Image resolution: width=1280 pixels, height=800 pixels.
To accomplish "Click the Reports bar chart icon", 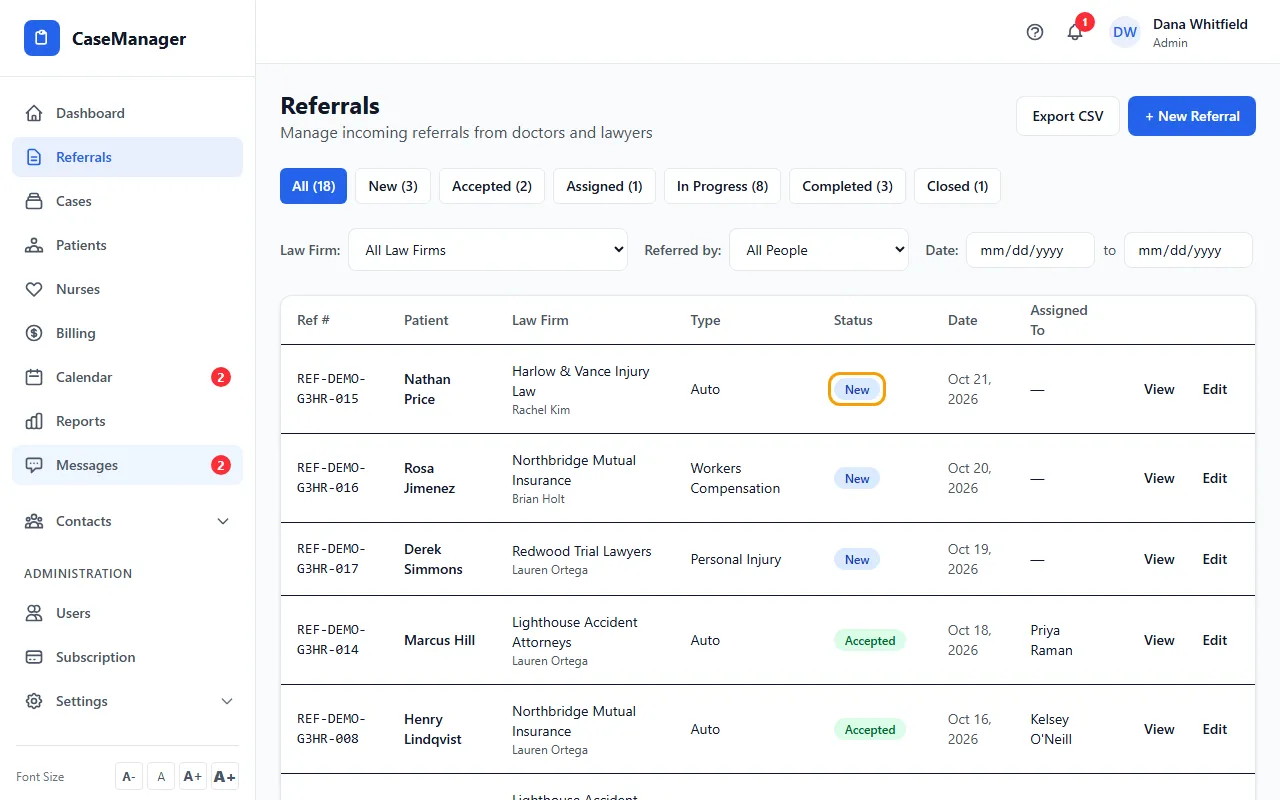I will 34,421.
